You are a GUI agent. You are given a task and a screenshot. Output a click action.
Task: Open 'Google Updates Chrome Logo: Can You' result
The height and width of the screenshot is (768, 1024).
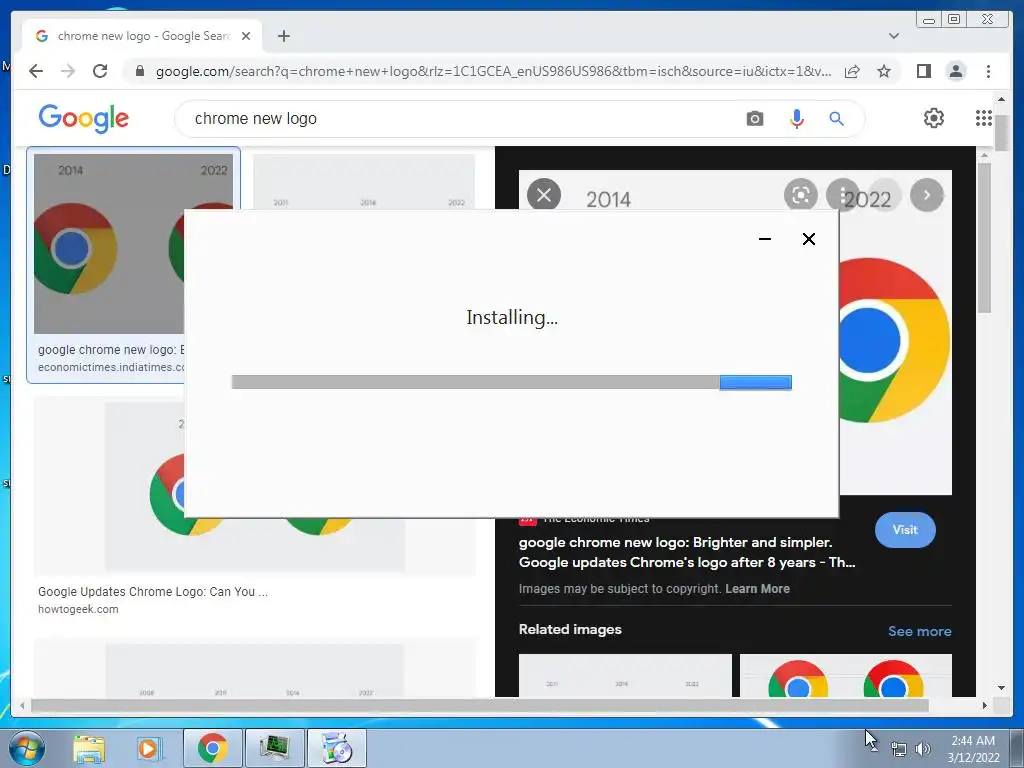[x=153, y=592]
